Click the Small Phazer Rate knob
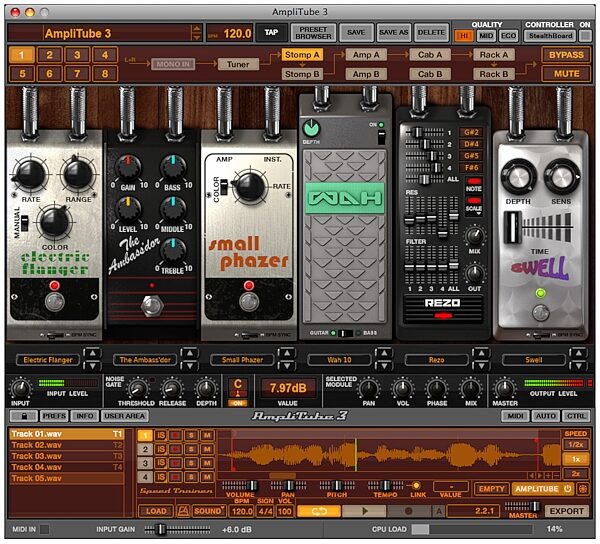Viewport: 600px width, 544px height. (x=250, y=187)
